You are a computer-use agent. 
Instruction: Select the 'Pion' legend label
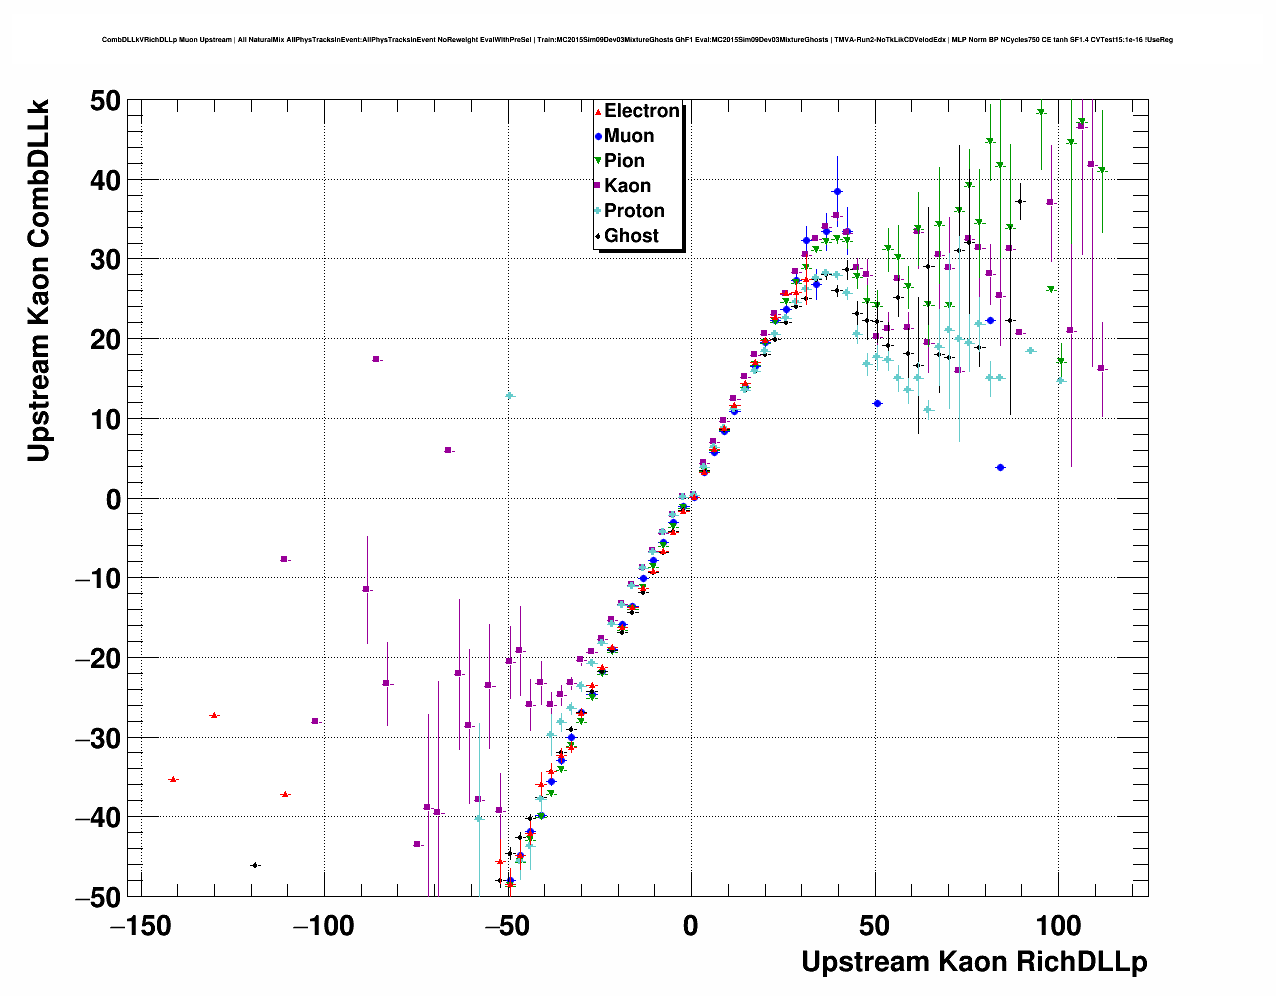pos(625,161)
